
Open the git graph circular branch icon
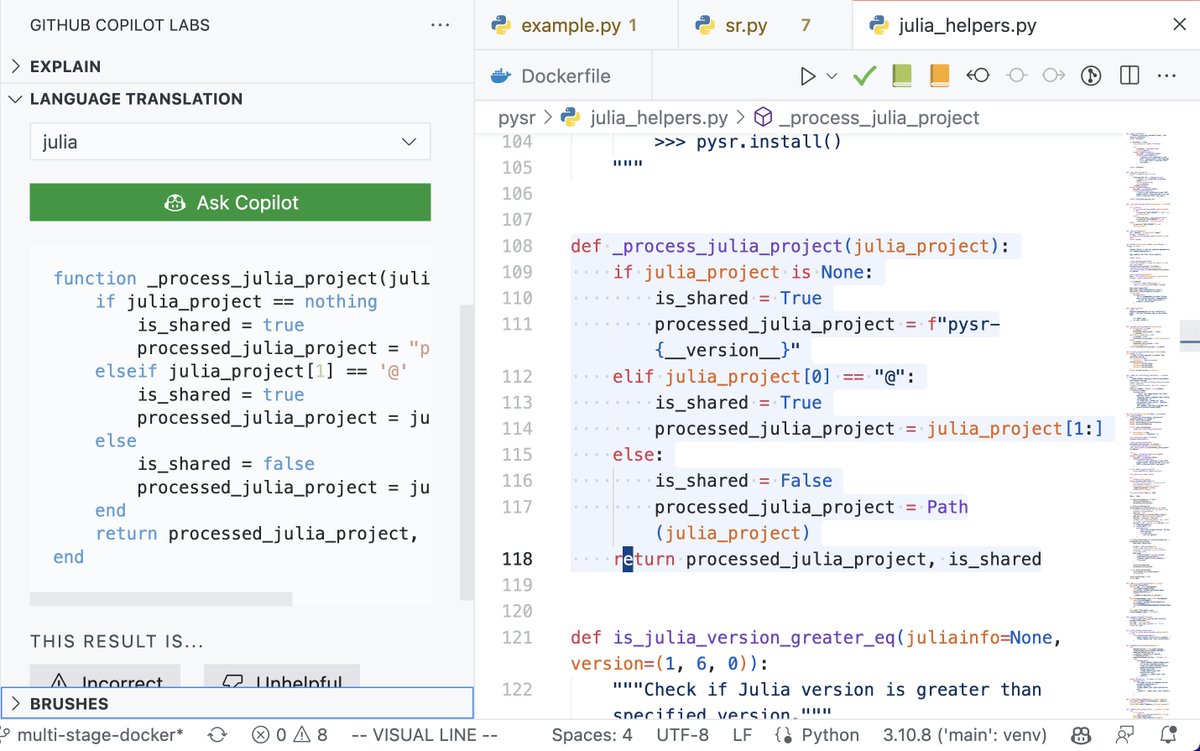pos(1093,76)
